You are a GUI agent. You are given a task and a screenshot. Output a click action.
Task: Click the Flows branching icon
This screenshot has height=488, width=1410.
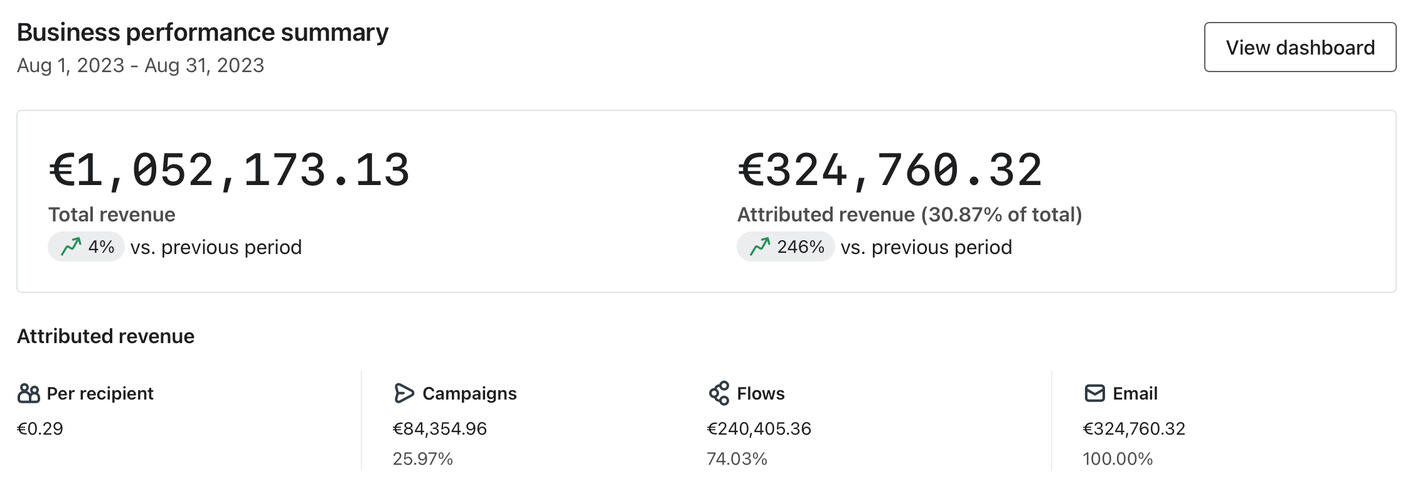pyautogui.click(x=718, y=393)
